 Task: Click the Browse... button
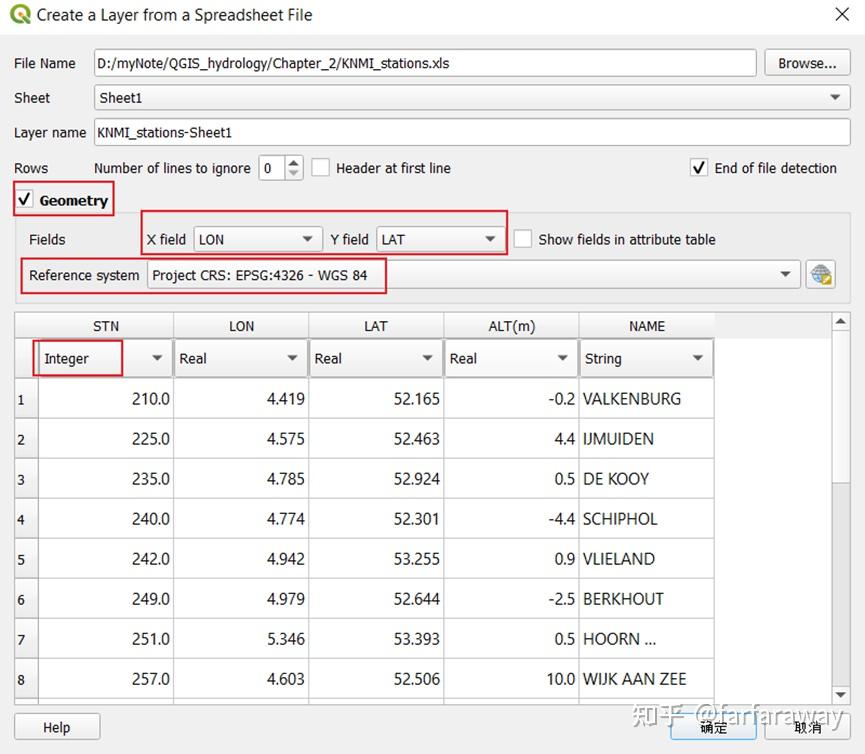click(x=806, y=63)
